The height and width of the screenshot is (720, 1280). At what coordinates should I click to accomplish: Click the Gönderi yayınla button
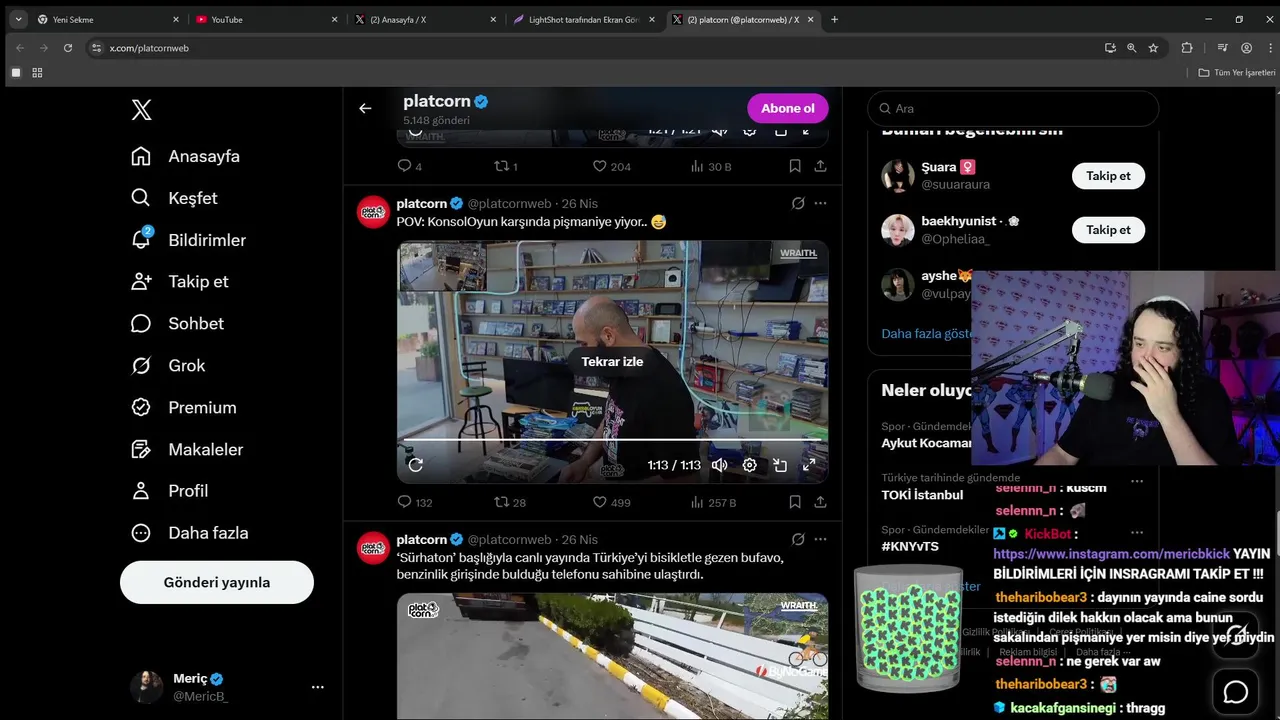tap(217, 582)
